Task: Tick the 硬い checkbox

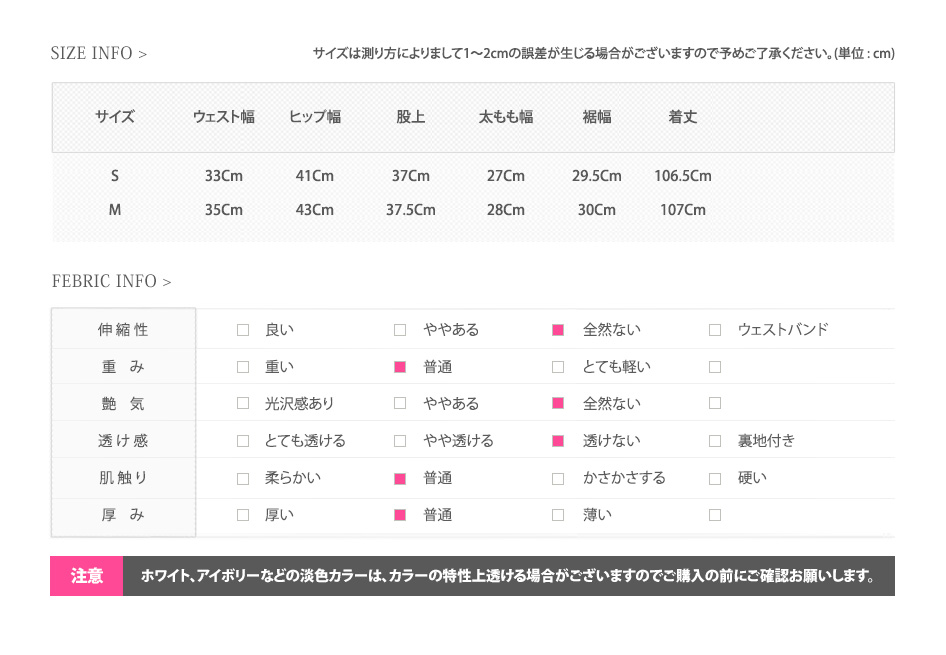Action: tap(714, 479)
